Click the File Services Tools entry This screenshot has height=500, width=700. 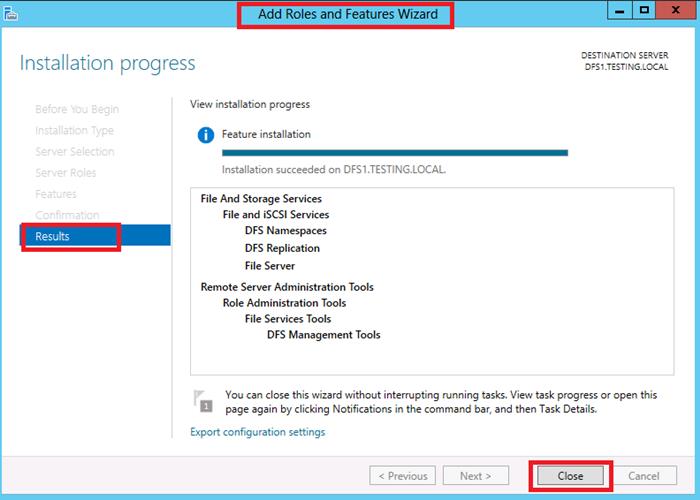coord(288,319)
